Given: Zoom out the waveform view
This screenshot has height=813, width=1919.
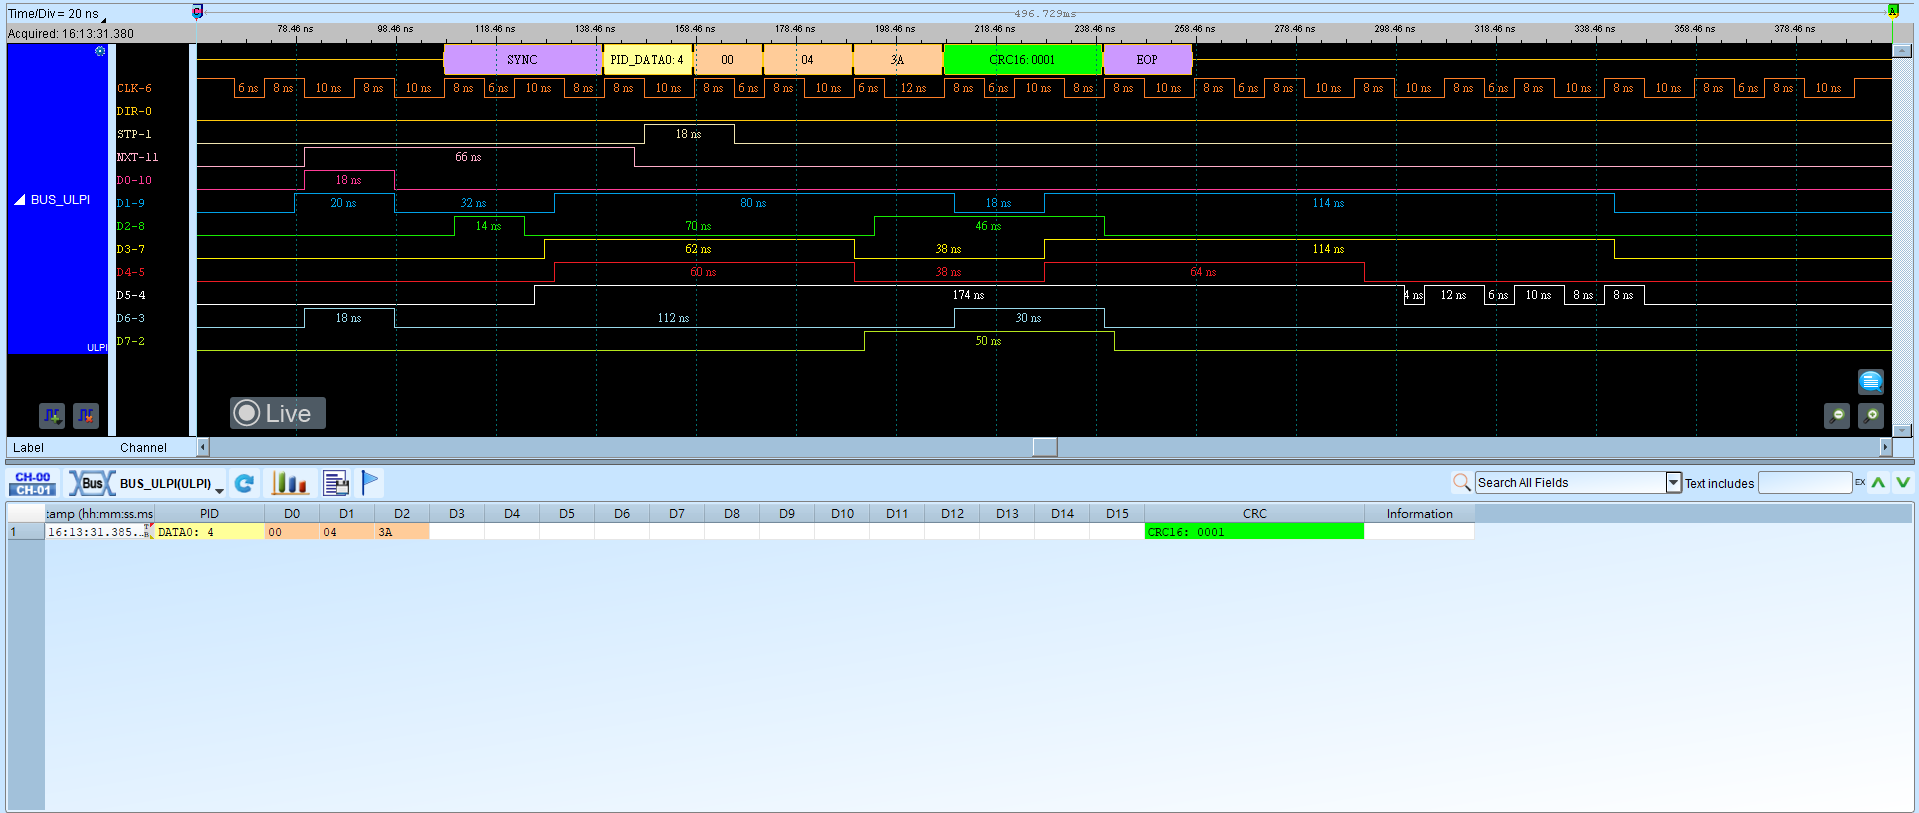Looking at the screenshot, I should 1837,415.
